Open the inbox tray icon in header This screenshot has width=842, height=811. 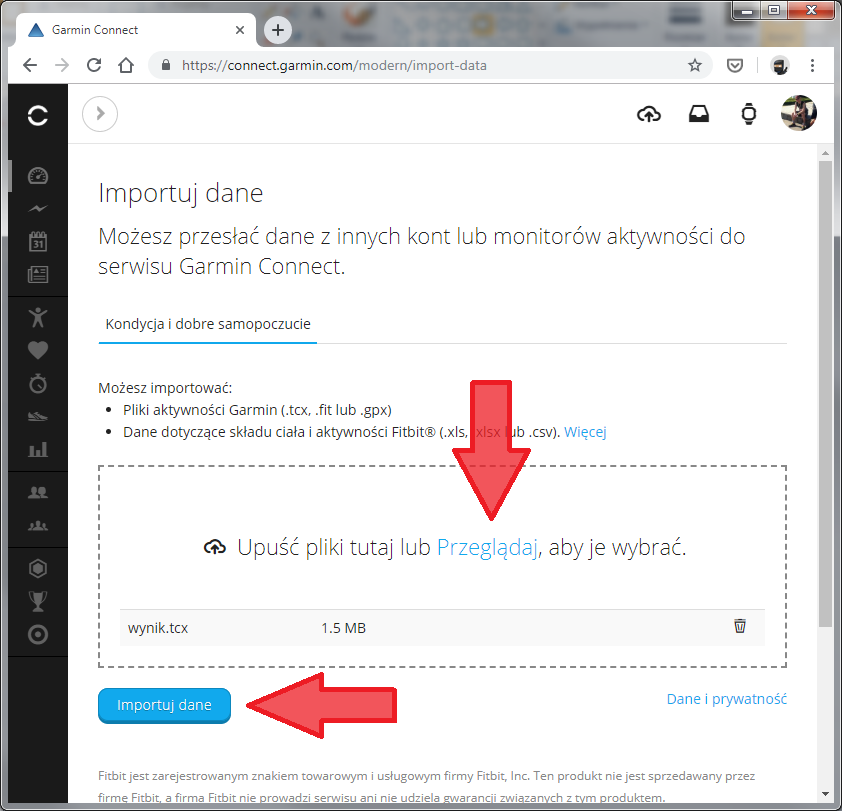tap(699, 114)
